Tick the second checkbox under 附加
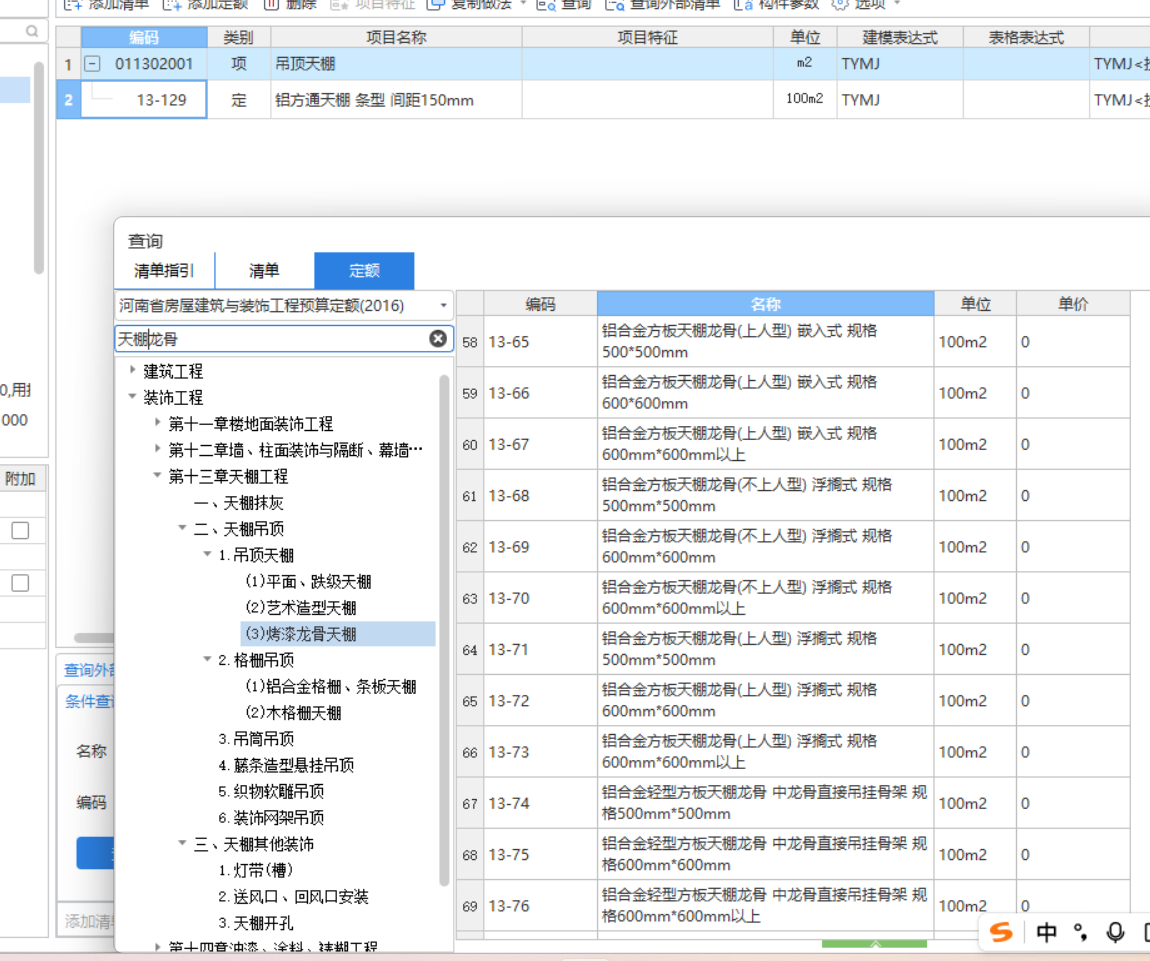The image size is (1150, 961). tap(21, 583)
